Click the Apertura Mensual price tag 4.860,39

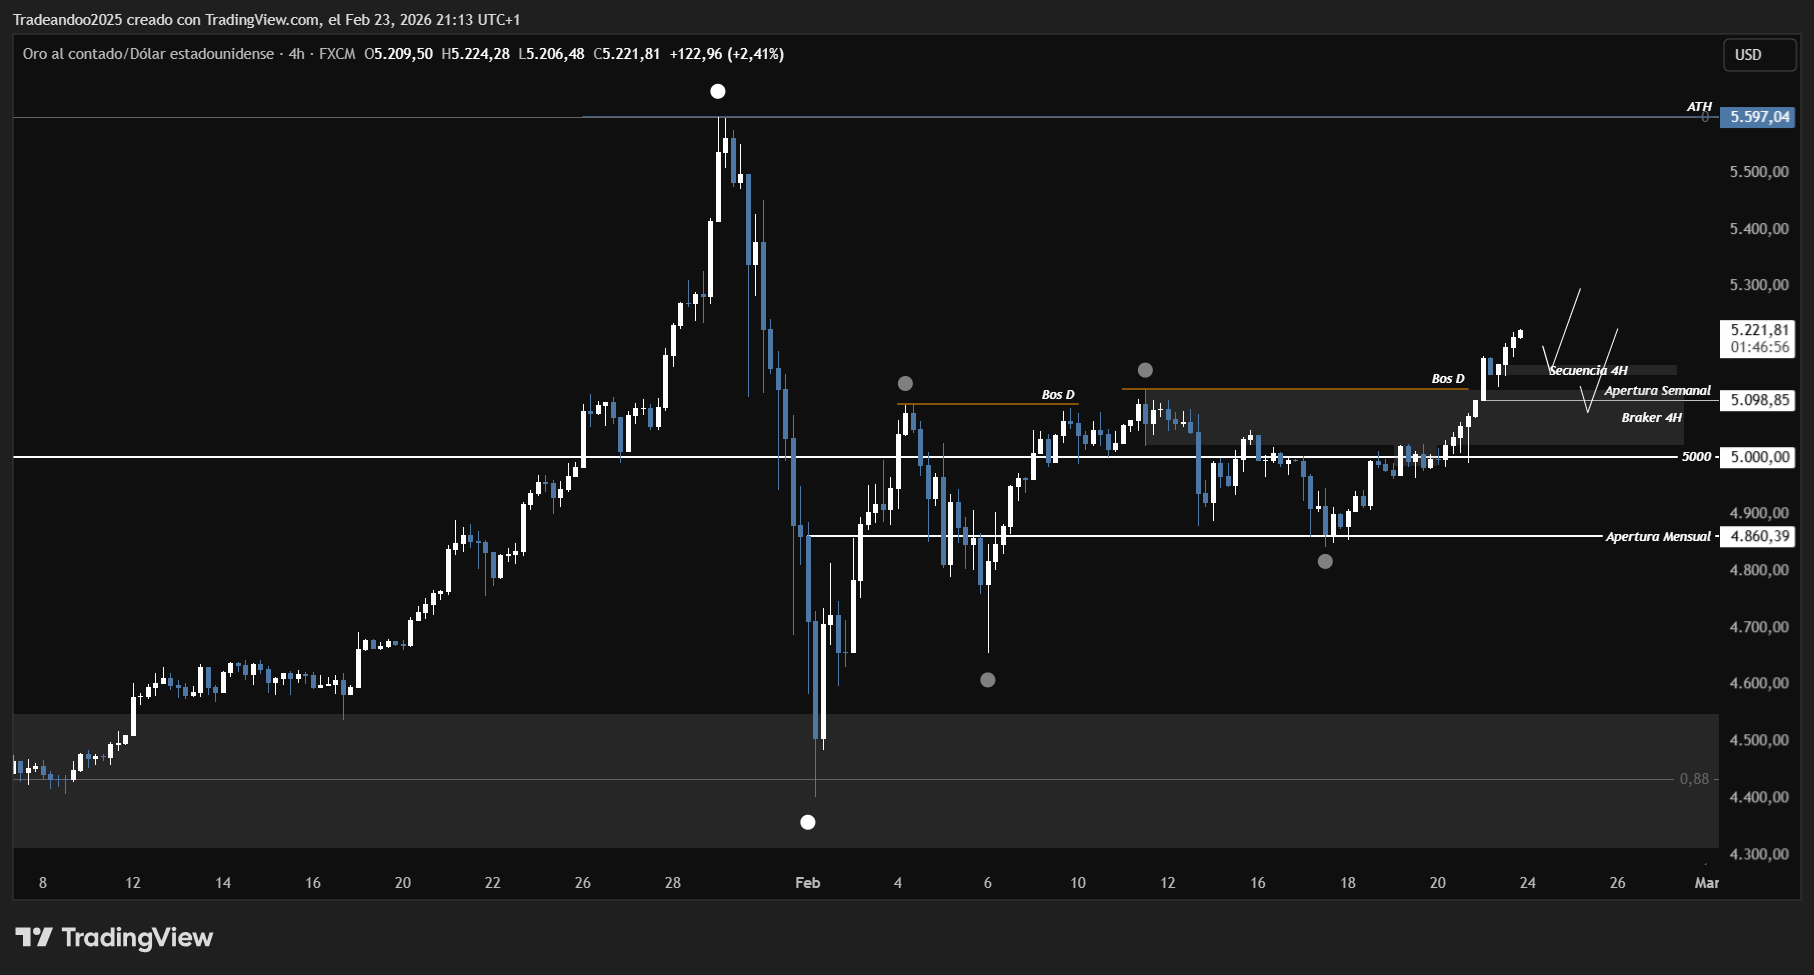[x=1760, y=536]
